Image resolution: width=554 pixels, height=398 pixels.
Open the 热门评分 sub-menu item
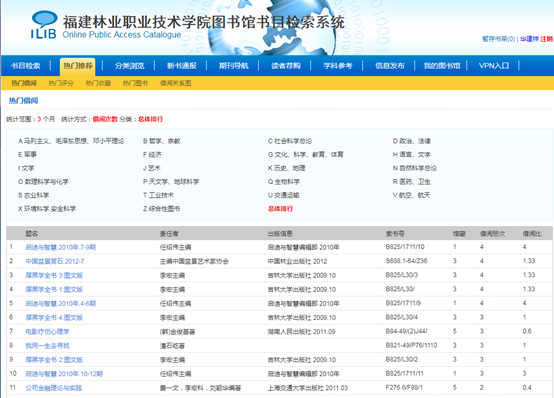(61, 83)
